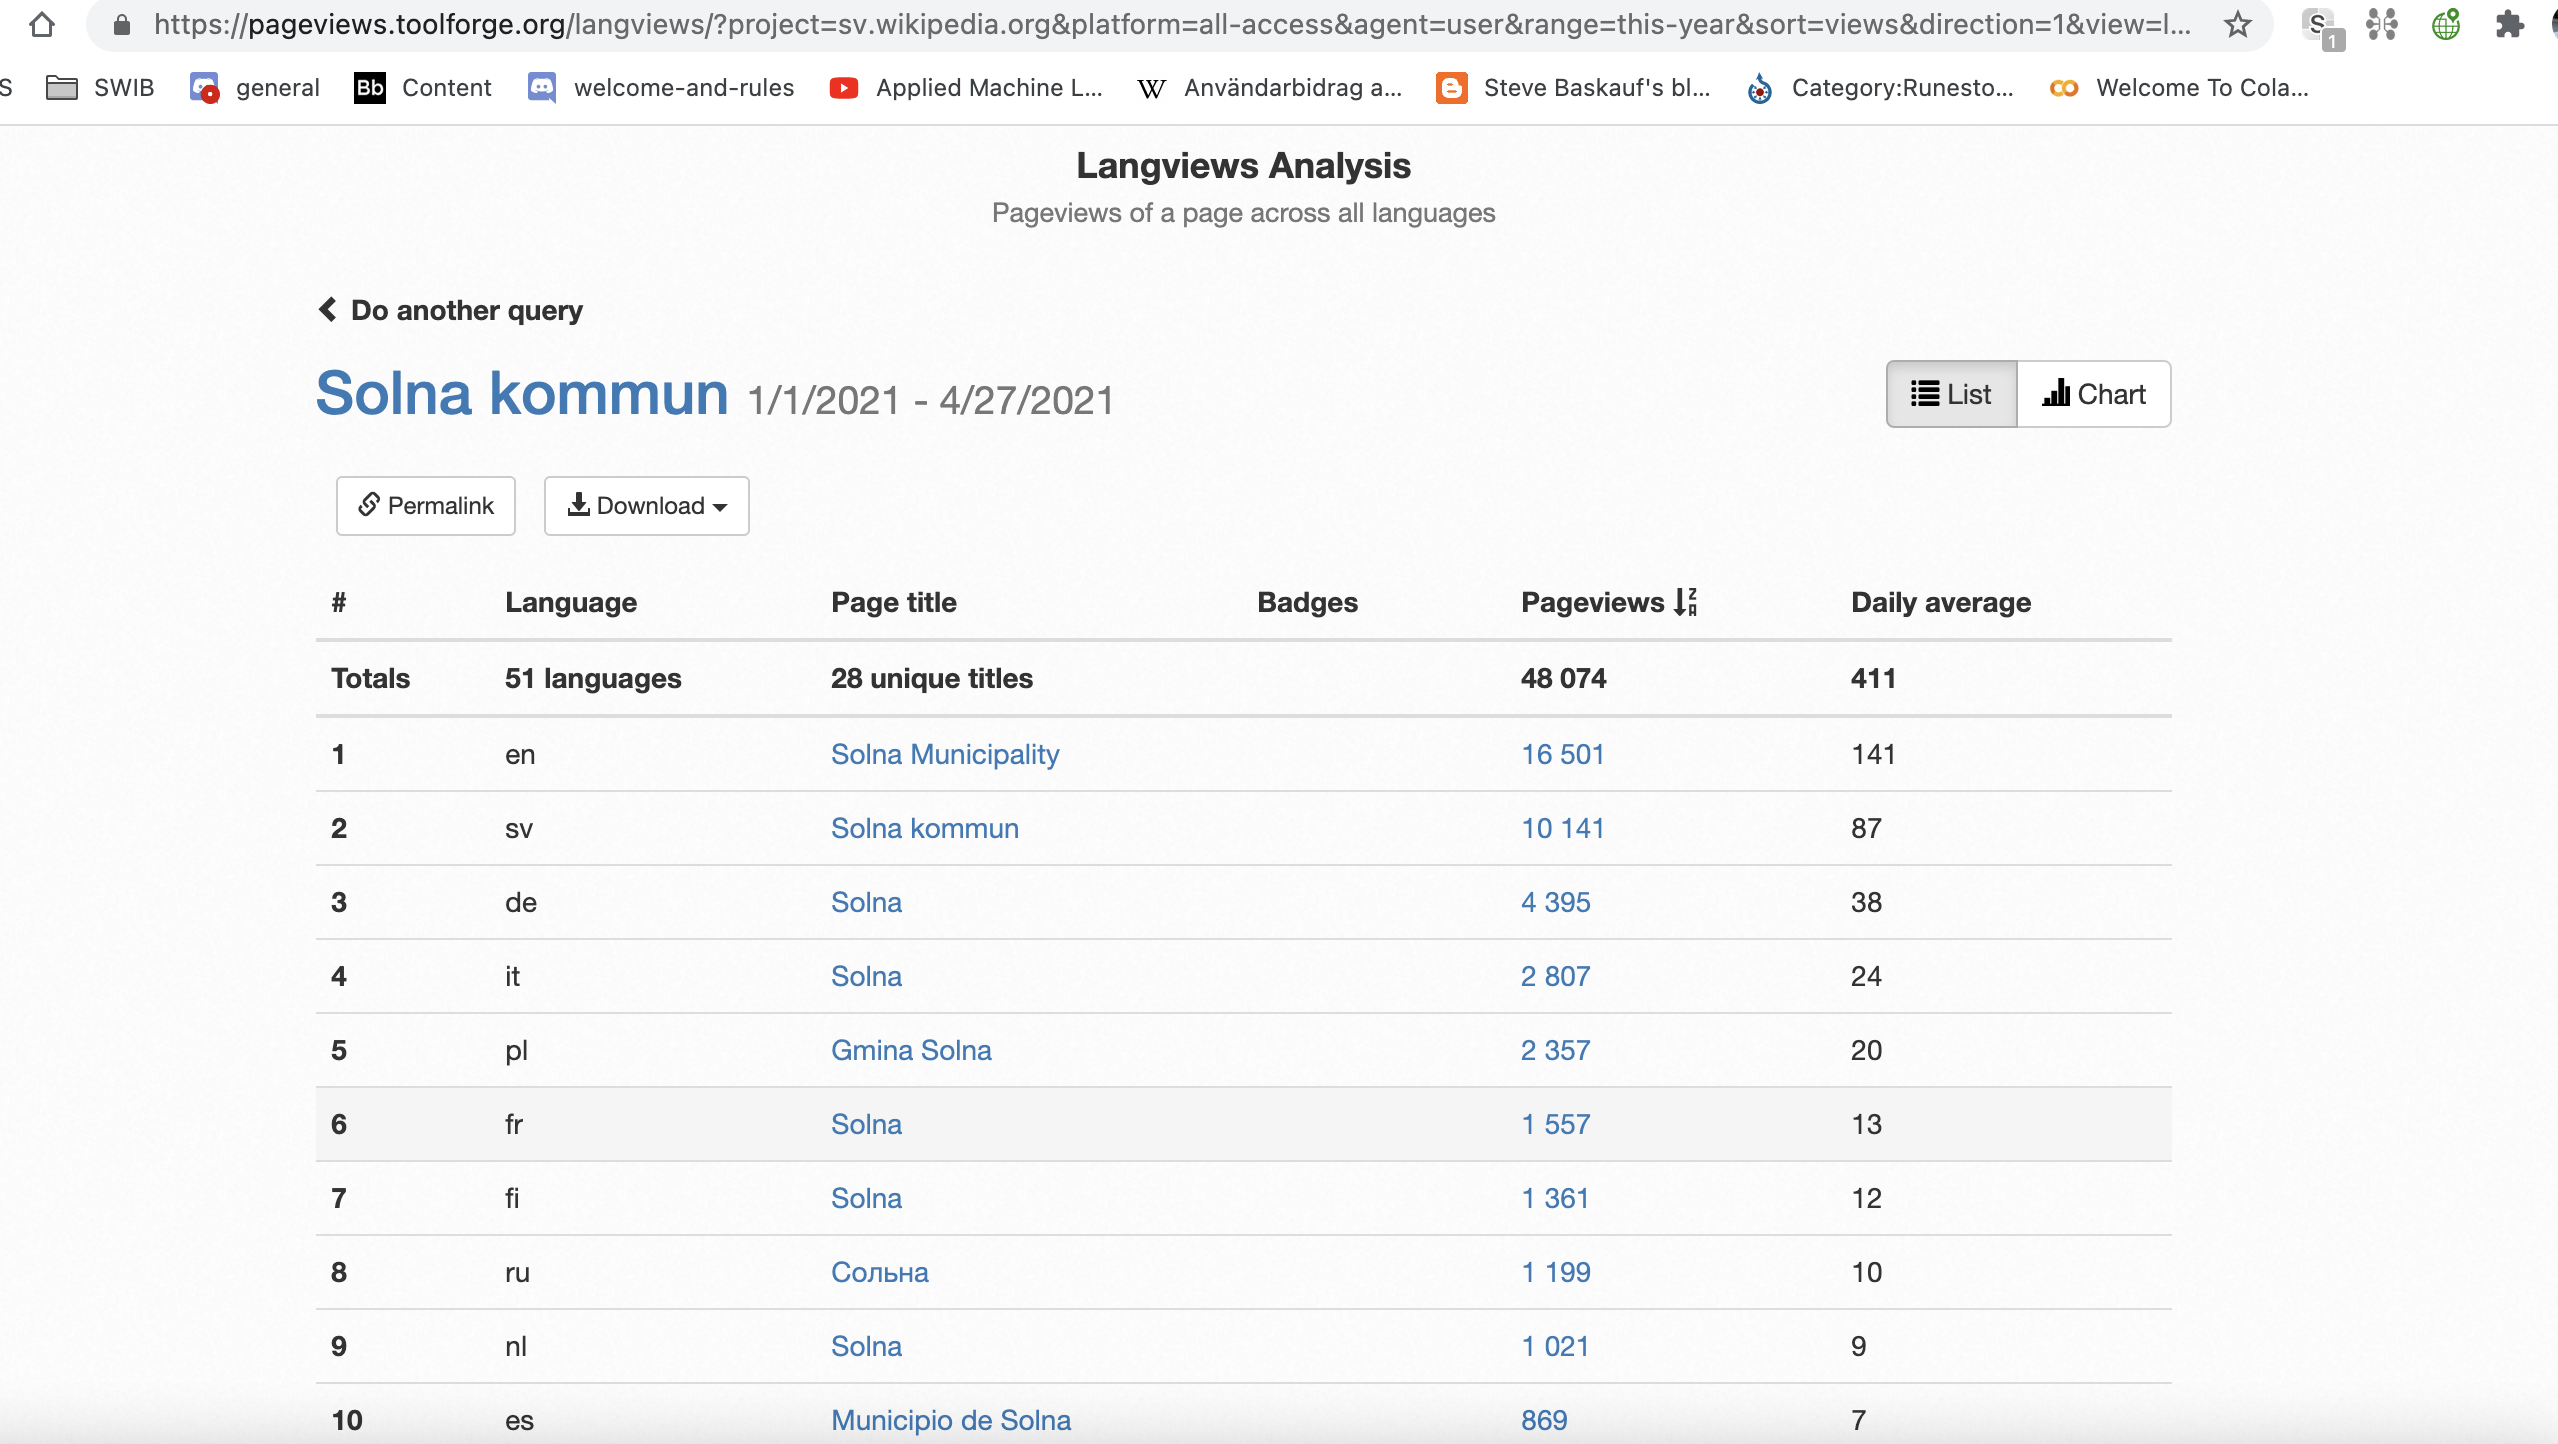Switch to Chart view
This screenshot has height=1444, width=2558.
point(2094,394)
